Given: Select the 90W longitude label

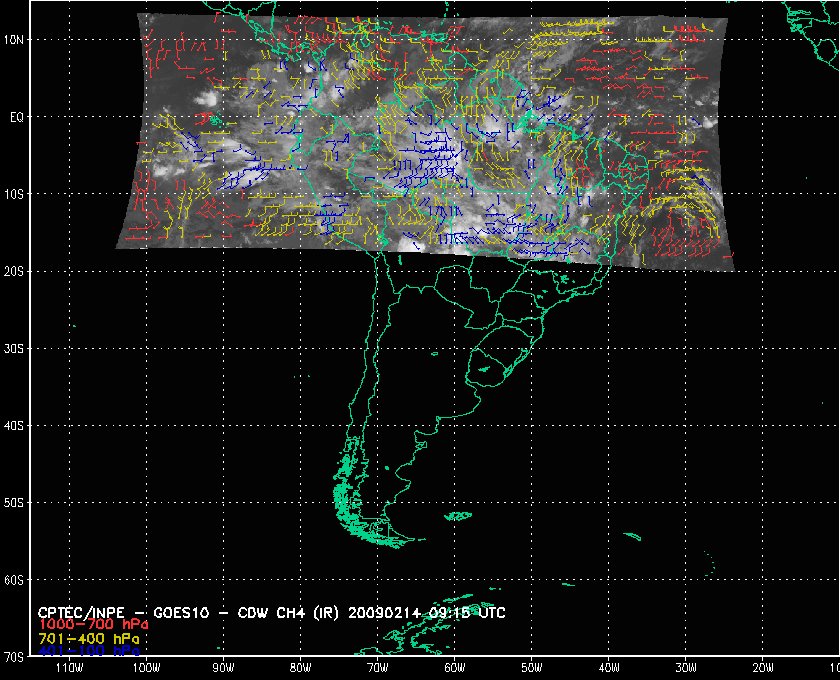Looking at the screenshot, I should (x=222, y=667).
